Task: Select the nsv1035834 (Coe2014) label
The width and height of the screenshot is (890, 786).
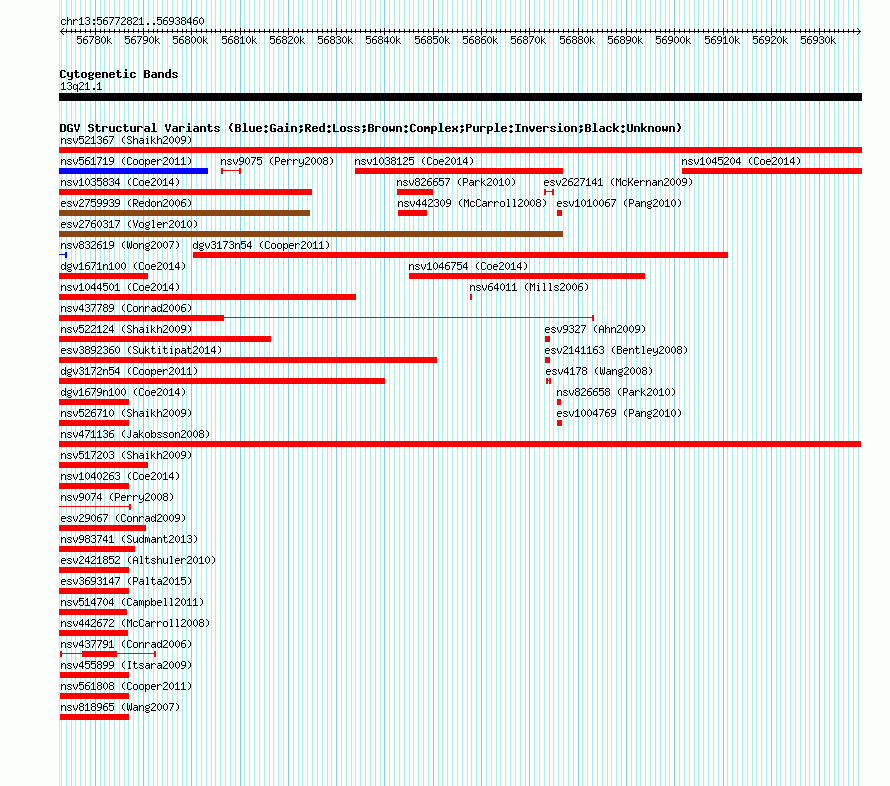Action: [x=120, y=182]
